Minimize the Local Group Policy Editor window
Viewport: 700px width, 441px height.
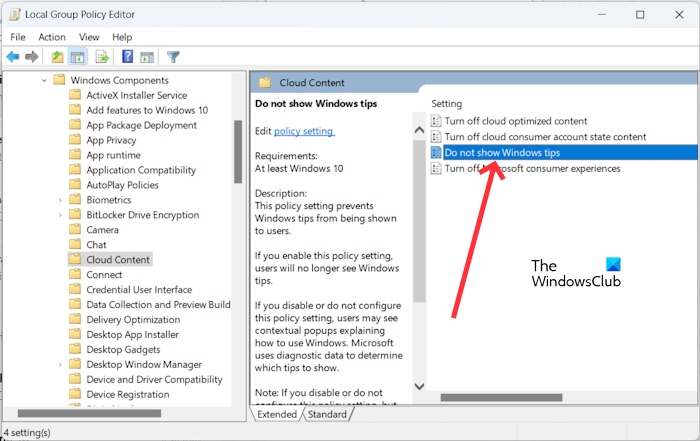(x=601, y=15)
